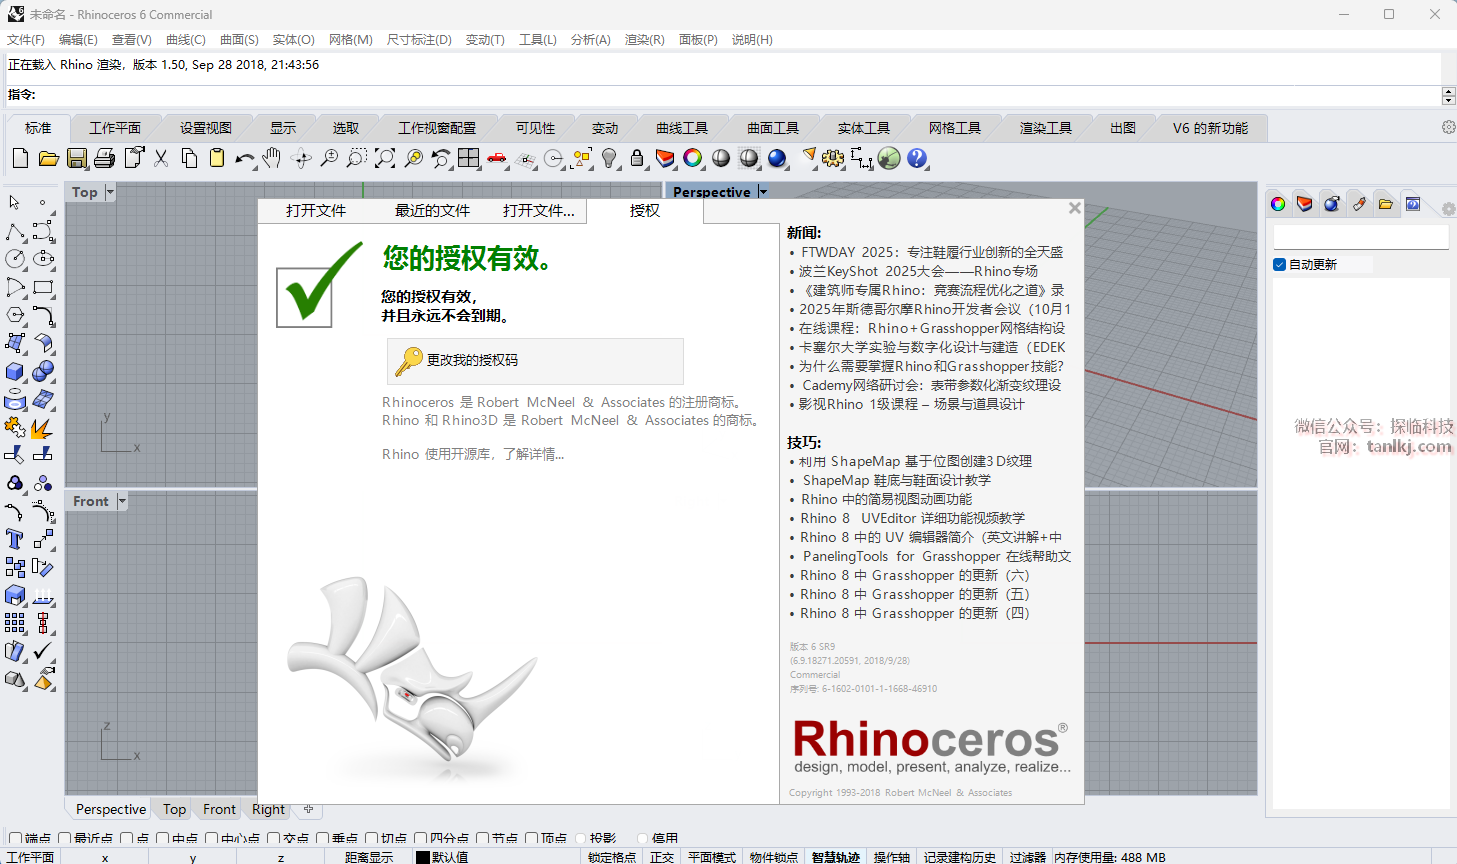Click the lock objects padlock icon
Image resolution: width=1457 pixels, height=864 pixels.
[637, 159]
